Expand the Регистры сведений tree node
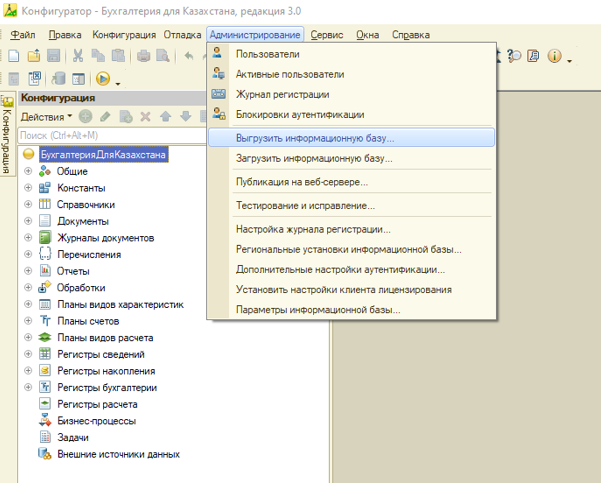This screenshot has height=484, width=601. 28,354
